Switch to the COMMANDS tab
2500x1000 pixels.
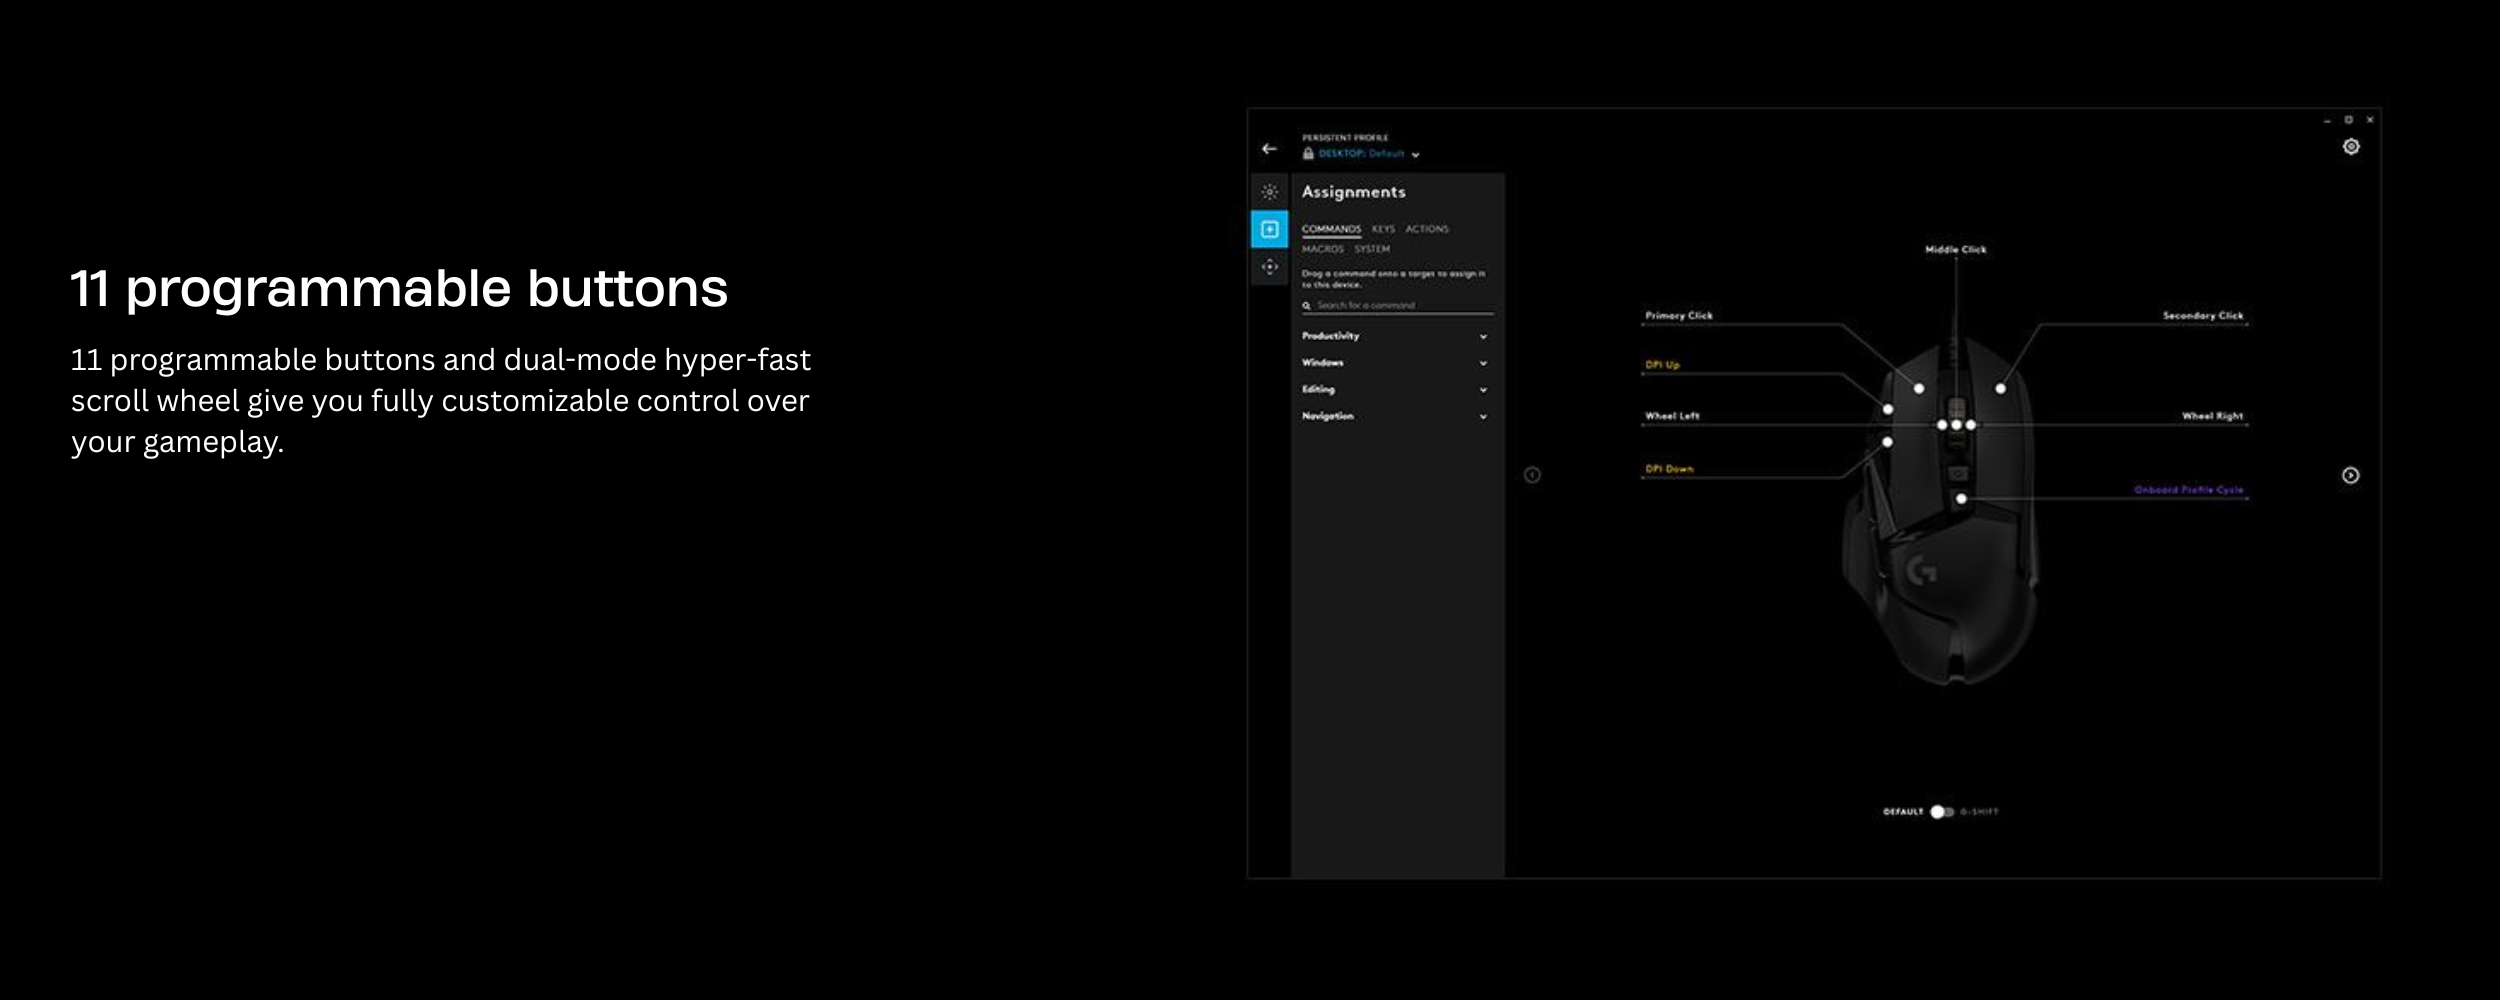click(x=1331, y=229)
